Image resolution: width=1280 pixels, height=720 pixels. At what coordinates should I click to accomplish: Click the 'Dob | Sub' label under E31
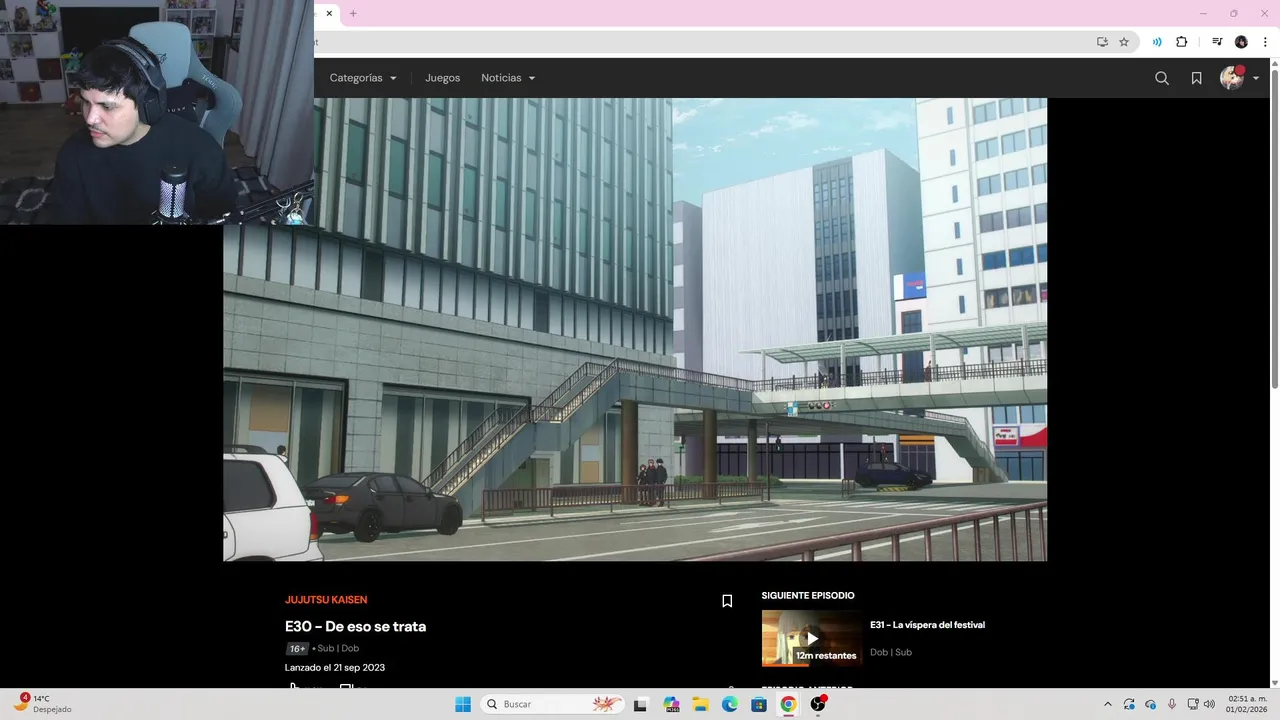(x=891, y=652)
